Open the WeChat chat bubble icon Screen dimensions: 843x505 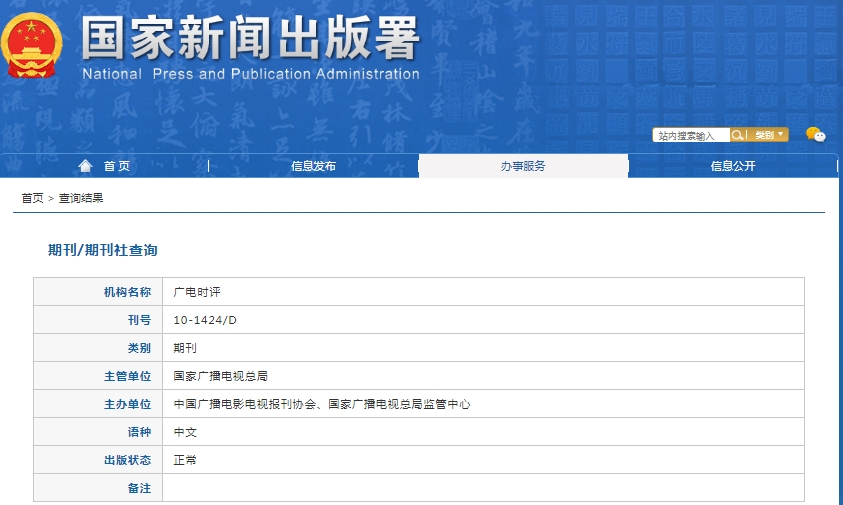point(815,135)
